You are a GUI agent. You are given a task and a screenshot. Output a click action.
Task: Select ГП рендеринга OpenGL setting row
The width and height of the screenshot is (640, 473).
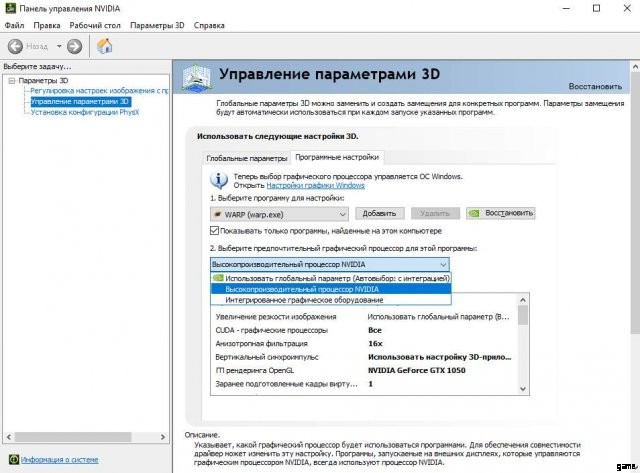pos(364,371)
